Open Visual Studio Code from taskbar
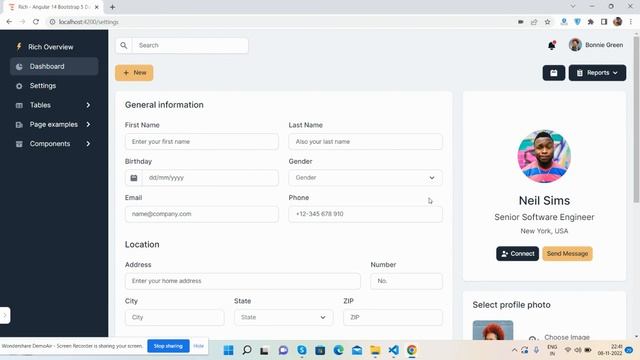This screenshot has height=360, width=640. click(393, 350)
